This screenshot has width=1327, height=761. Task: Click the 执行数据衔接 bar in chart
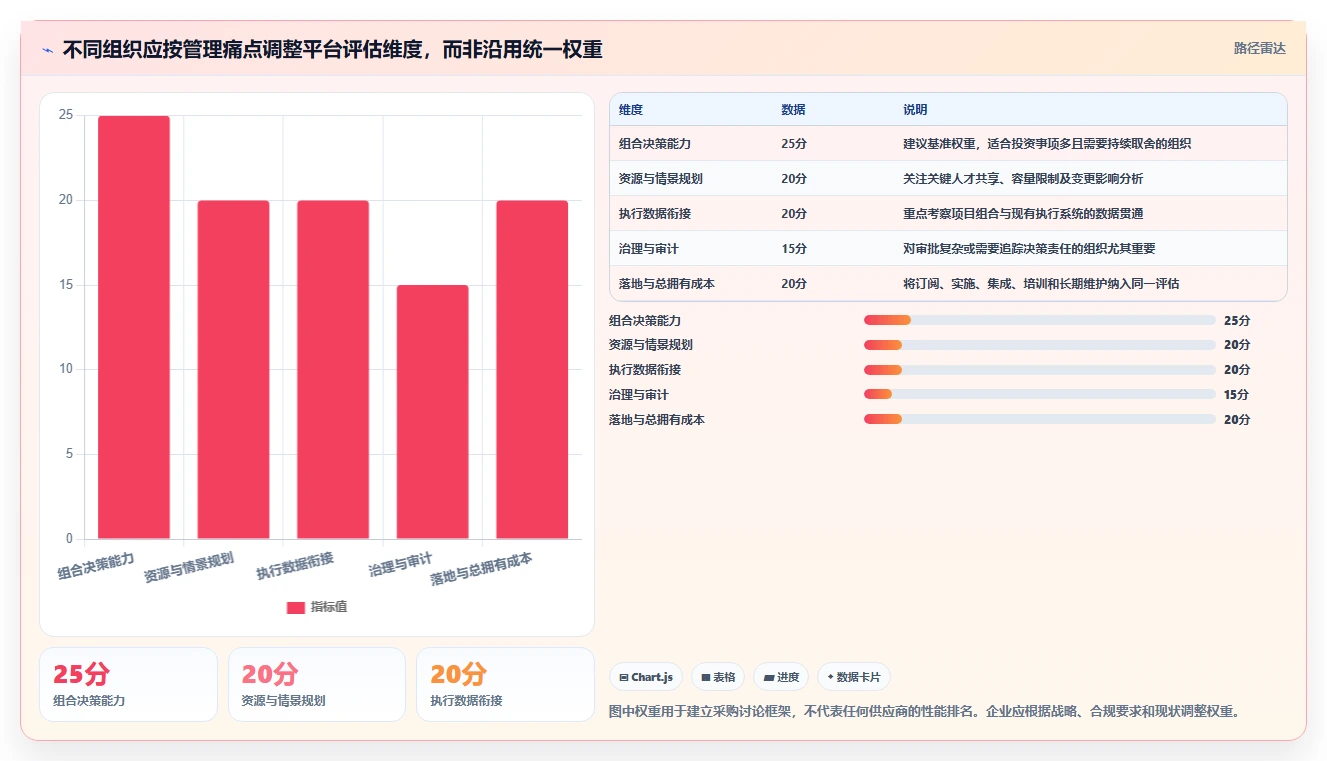pos(333,370)
